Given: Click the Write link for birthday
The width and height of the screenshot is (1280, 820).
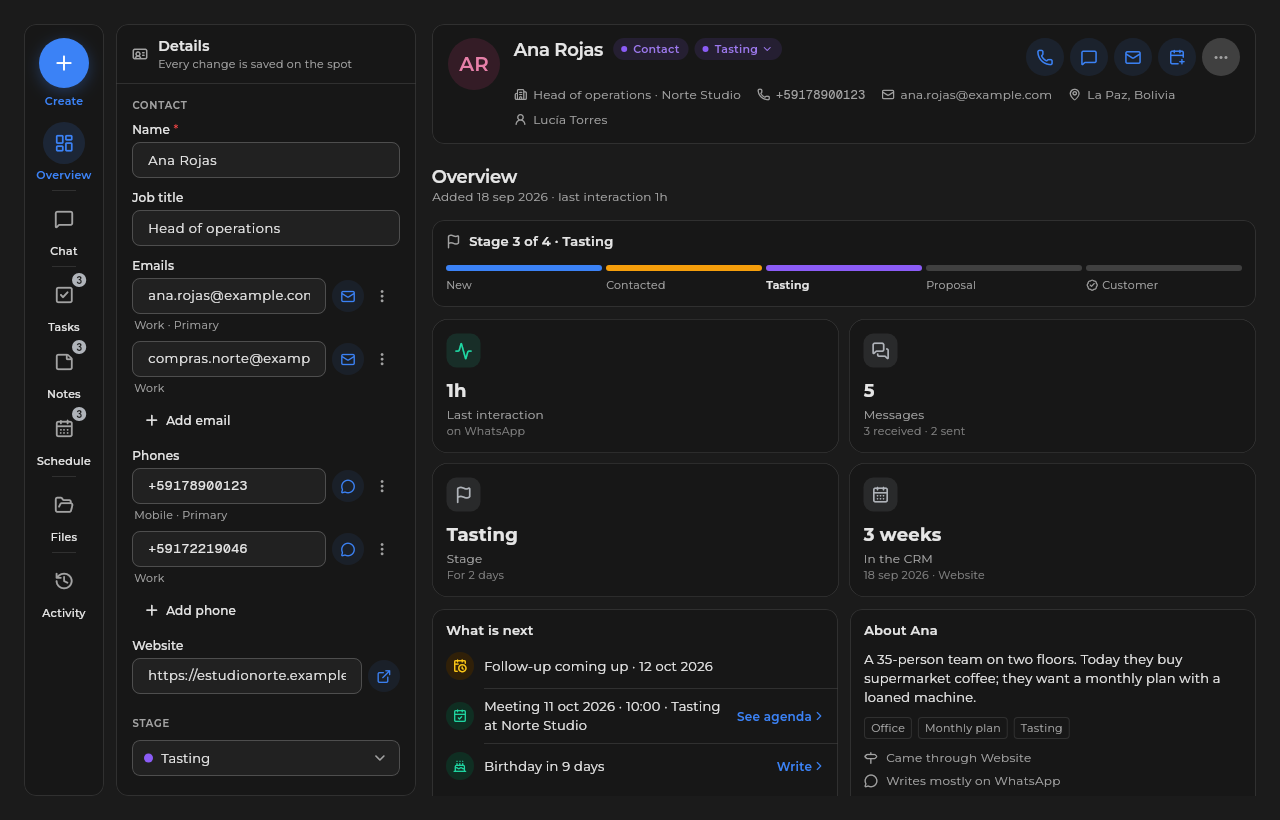Looking at the screenshot, I should click(800, 766).
